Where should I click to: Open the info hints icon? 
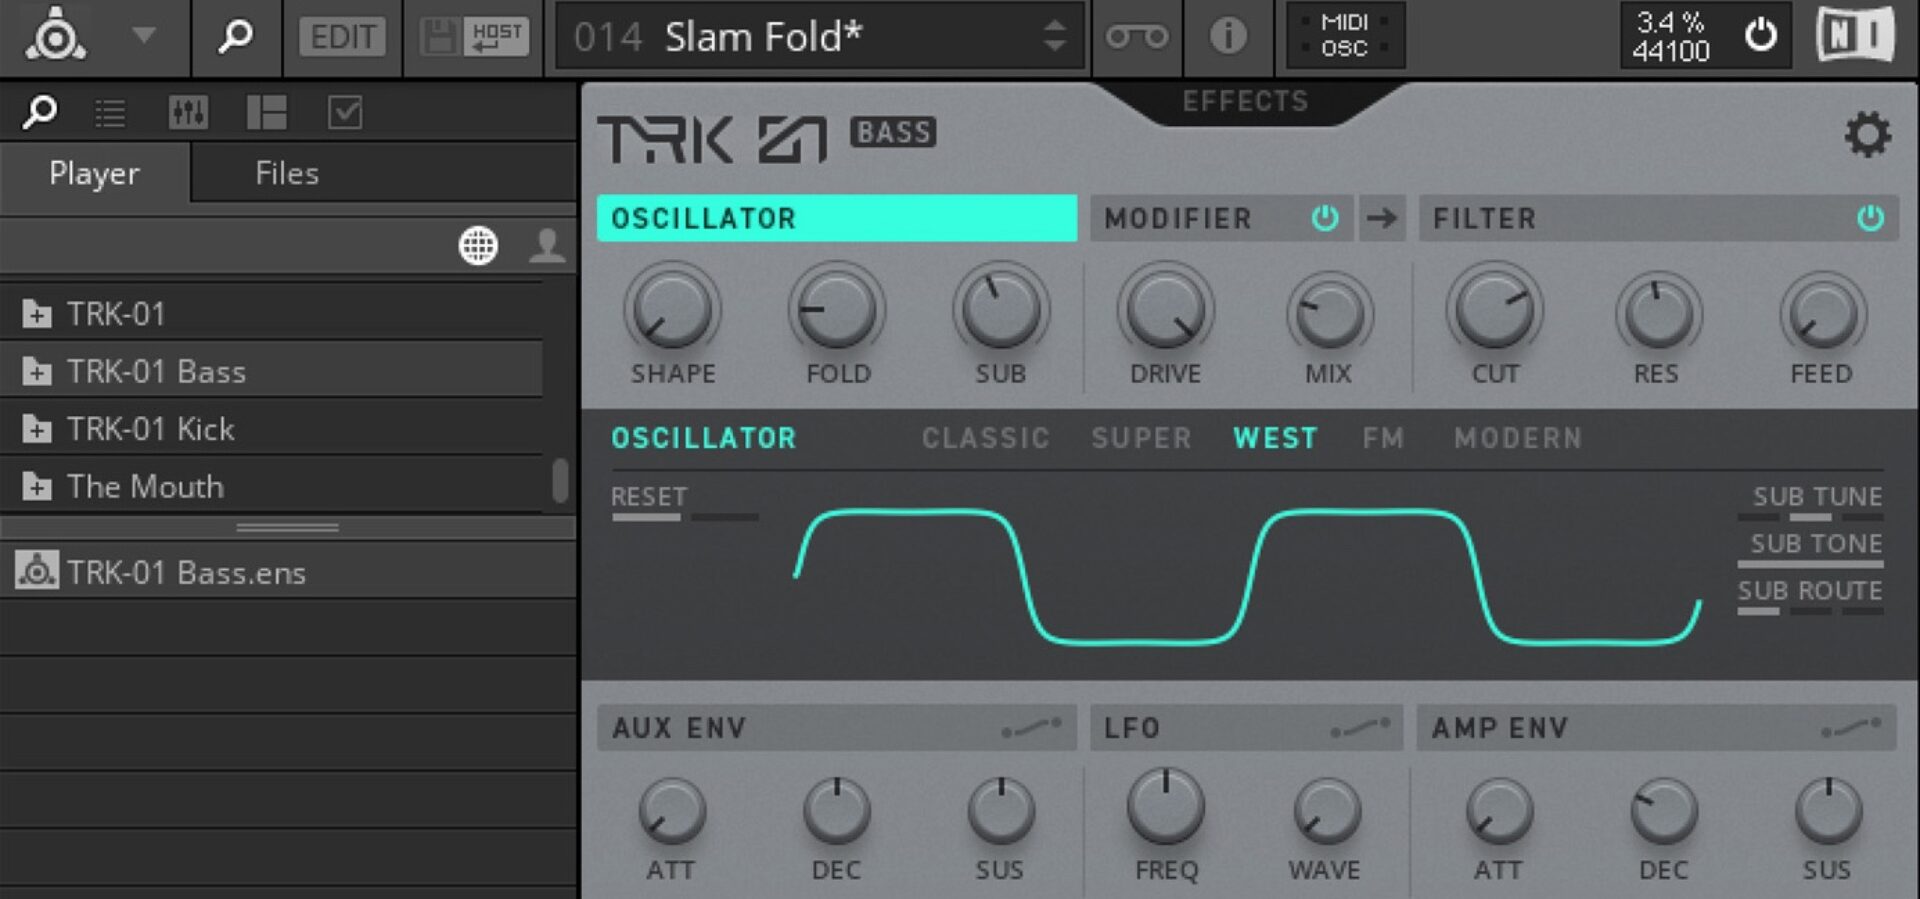1228,37
